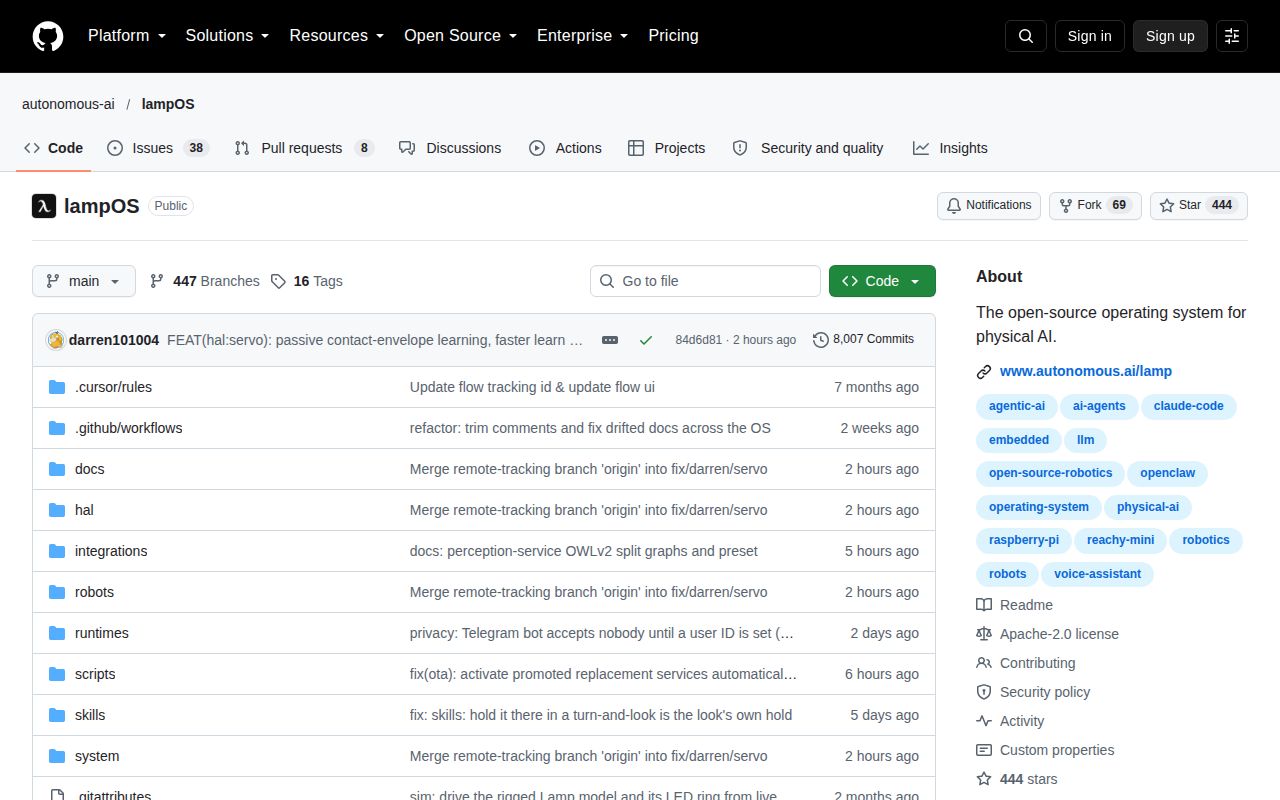This screenshot has height=800, width=1280.
Task: Star the lampOS repository
Action: (1199, 206)
